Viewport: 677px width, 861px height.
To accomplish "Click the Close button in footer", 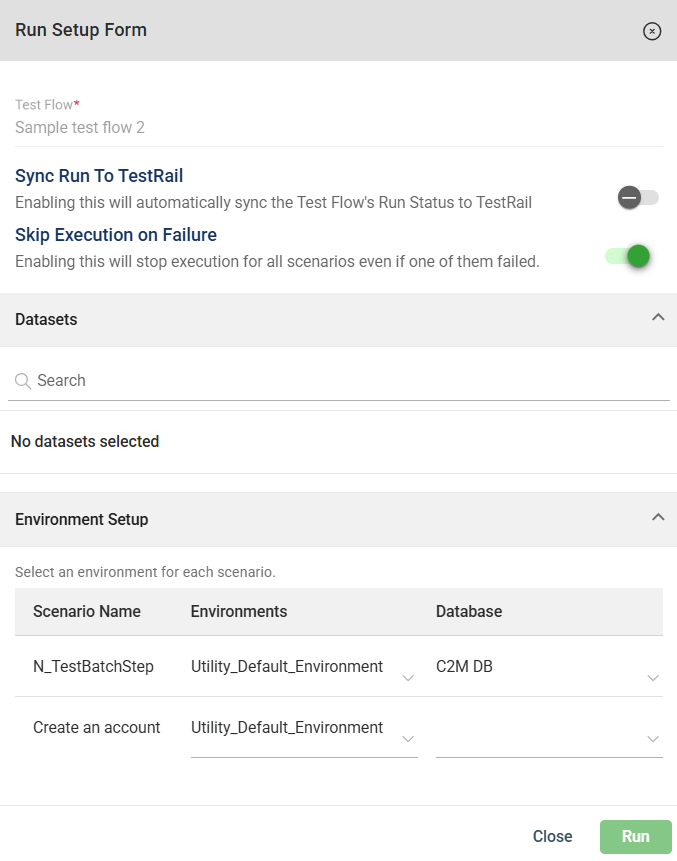I will click(552, 836).
